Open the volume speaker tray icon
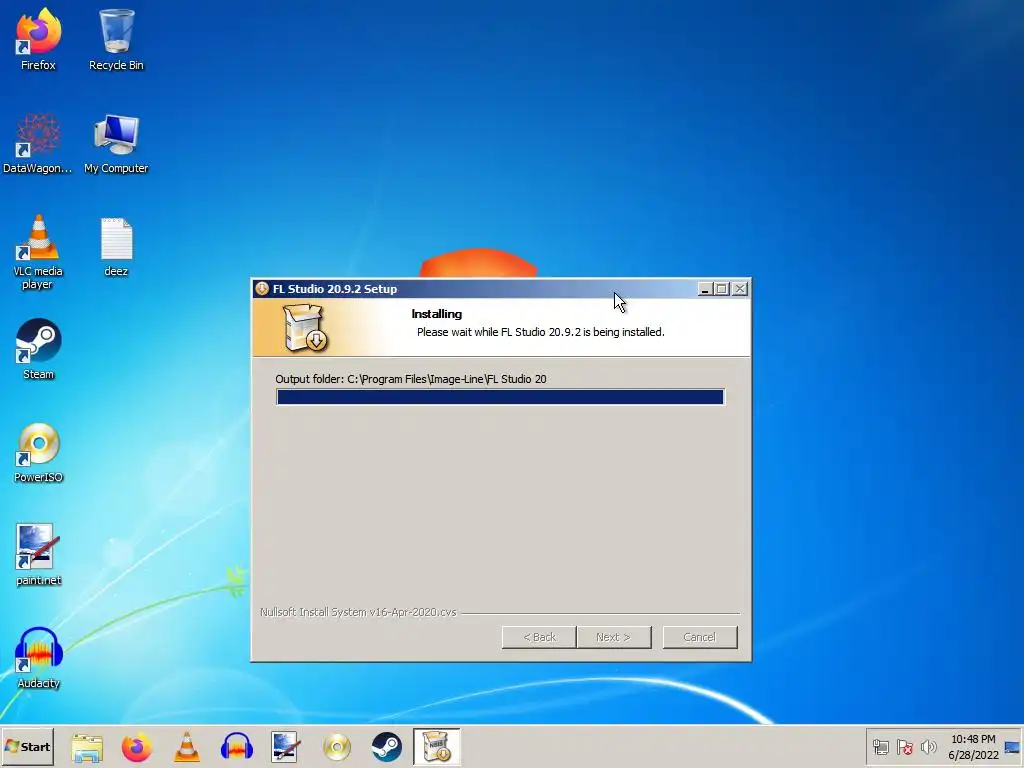This screenshot has width=1024, height=768. (928, 746)
